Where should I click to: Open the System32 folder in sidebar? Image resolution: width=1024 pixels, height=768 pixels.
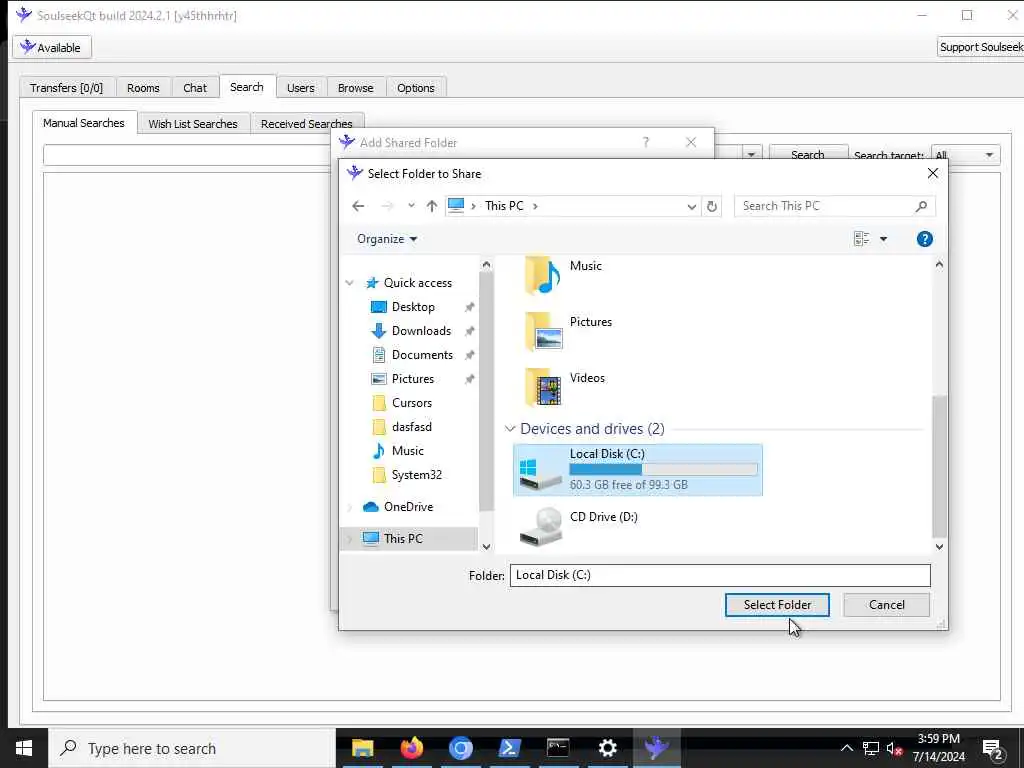416,475
